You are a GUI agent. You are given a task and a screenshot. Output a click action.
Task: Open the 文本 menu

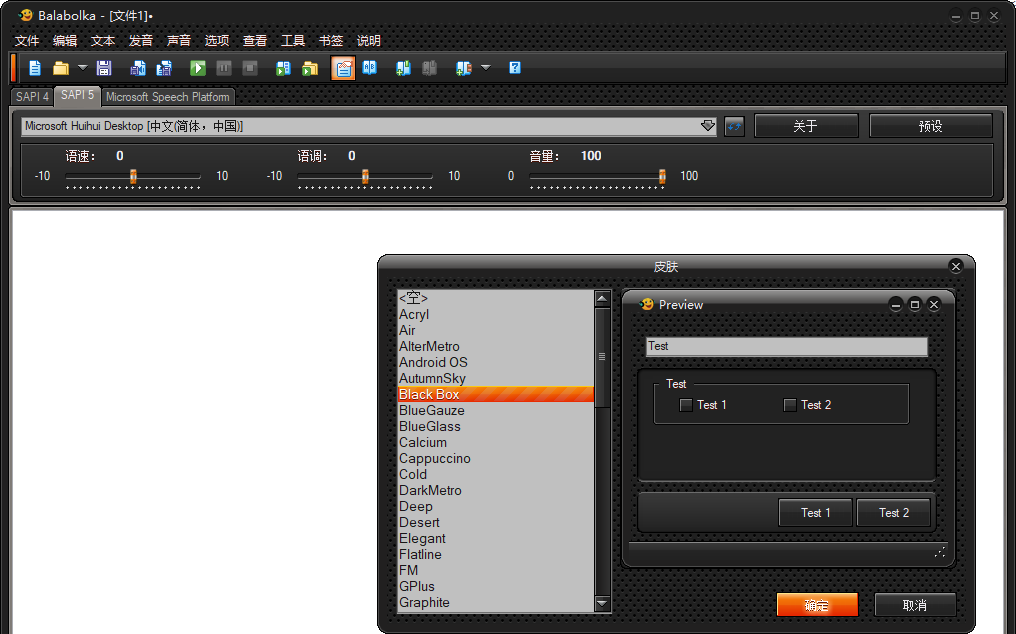click(103, 40)
